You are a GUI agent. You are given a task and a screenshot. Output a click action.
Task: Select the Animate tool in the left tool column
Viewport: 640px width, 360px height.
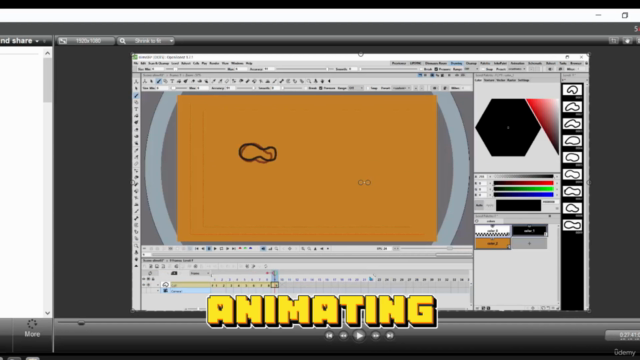[136, 82]
